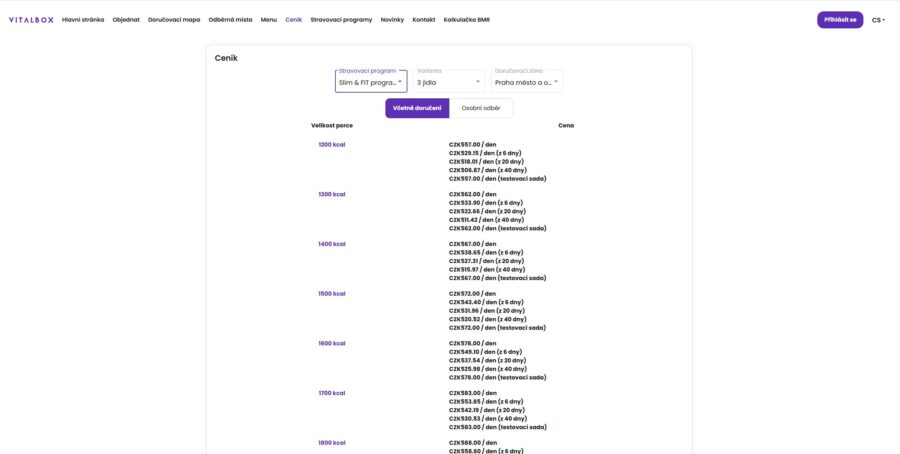Click price CZK527.31 / den (z 20 dny)
The image size is (900, 454).
point(487,261)
